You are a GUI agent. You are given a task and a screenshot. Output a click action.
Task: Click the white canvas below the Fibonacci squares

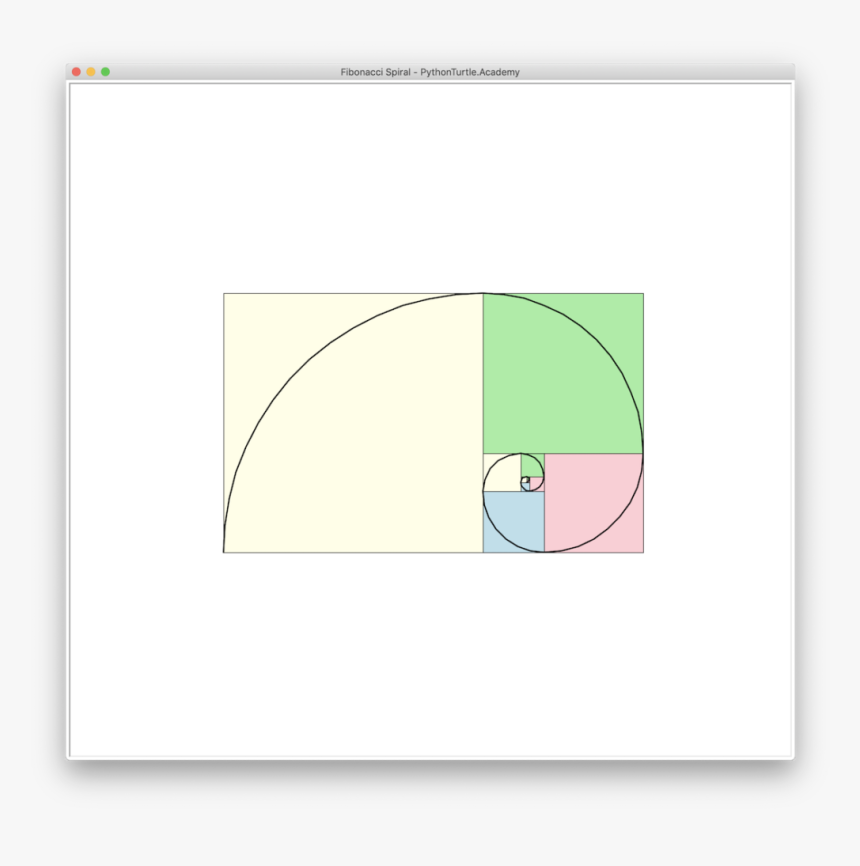coord(430,650)
